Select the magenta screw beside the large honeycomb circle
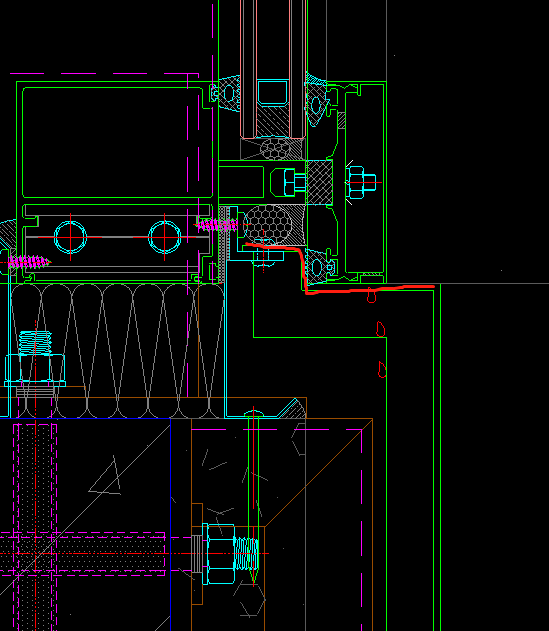This screenshot has width=549, height=631. pos(217,225)
